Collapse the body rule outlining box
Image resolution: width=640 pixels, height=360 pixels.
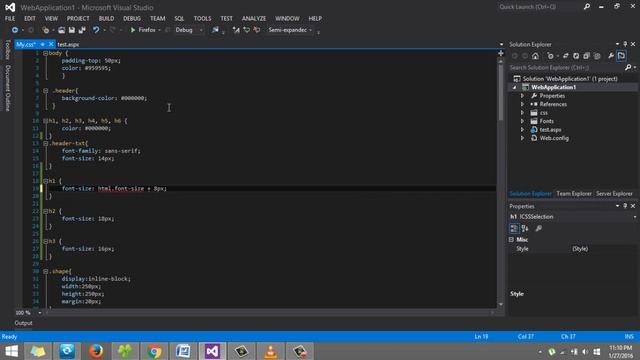click(x=45, y=53)
